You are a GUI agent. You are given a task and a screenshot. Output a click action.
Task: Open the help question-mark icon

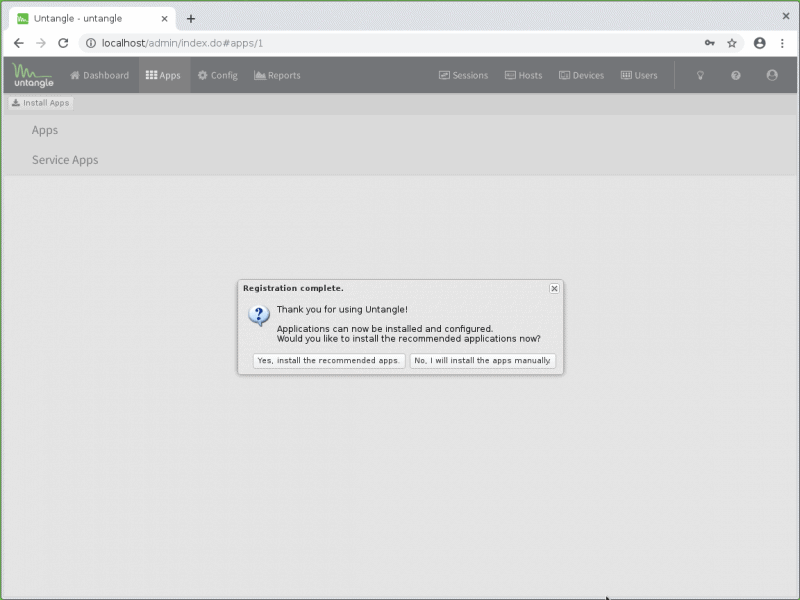pyautogui.click(x=736, y=74)
